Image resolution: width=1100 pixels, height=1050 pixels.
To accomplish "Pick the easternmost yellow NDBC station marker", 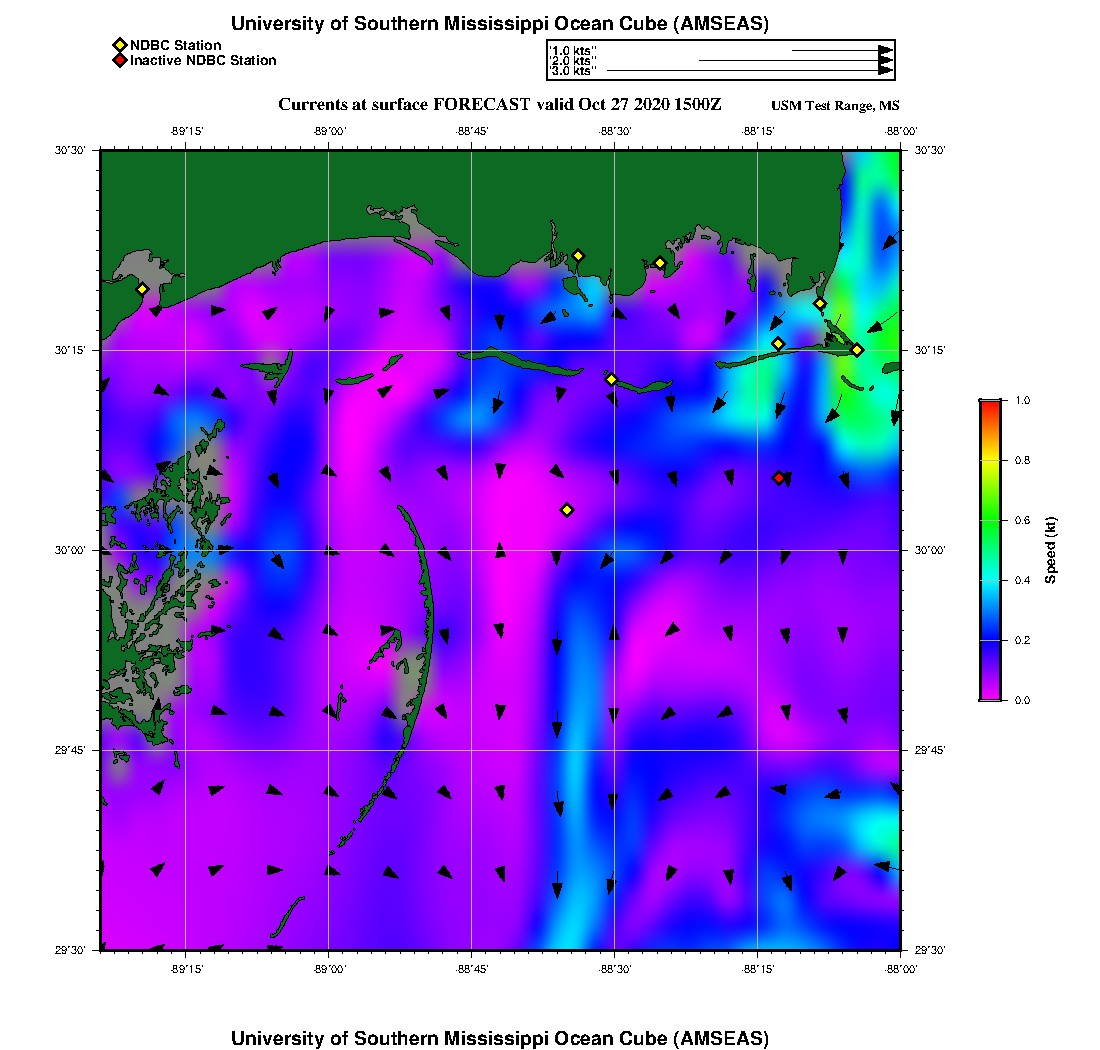I will (x=857, y=350).
